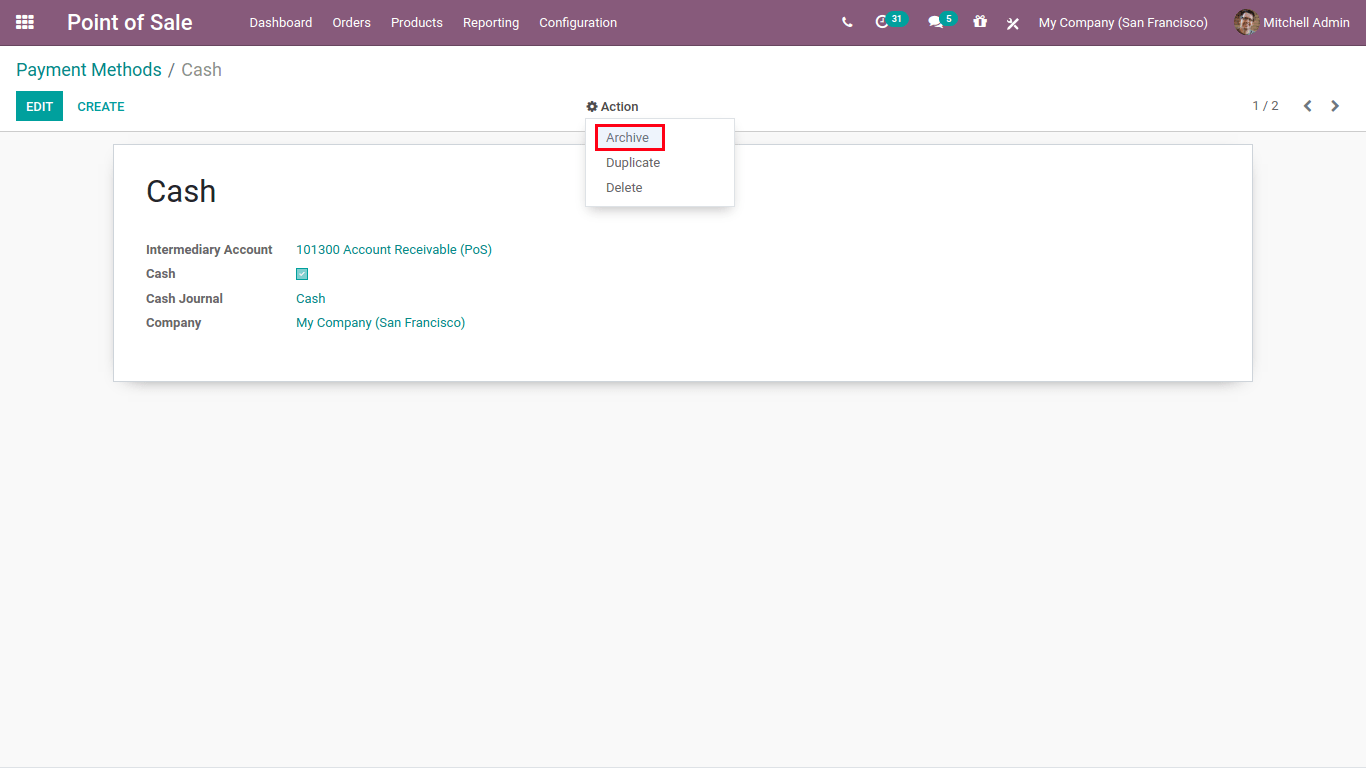The height and width of the screenshot is (768, 1366).
Task: Click the phone call icon
Action: tap(847, 22)
